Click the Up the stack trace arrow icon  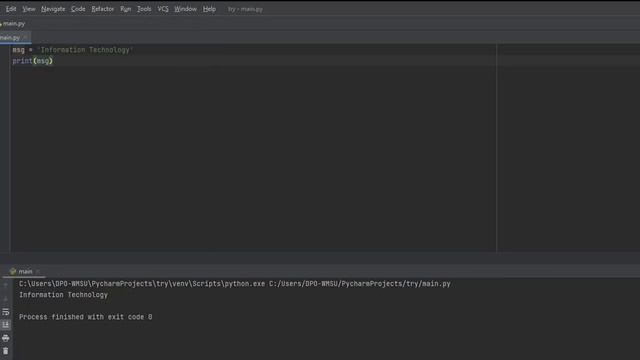point(6,285)
